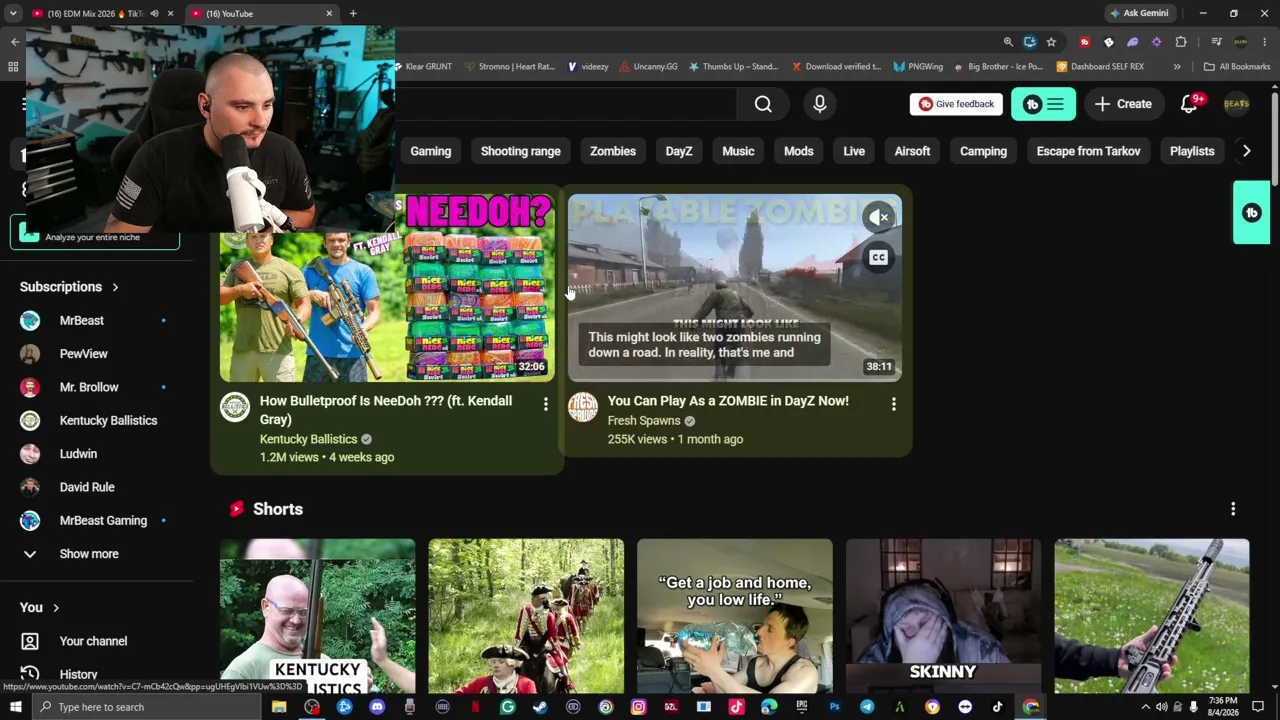Screen dimensions: 1280x720
Task: Play the NeeDoh video thumbnail
Action: coord(387,288)
